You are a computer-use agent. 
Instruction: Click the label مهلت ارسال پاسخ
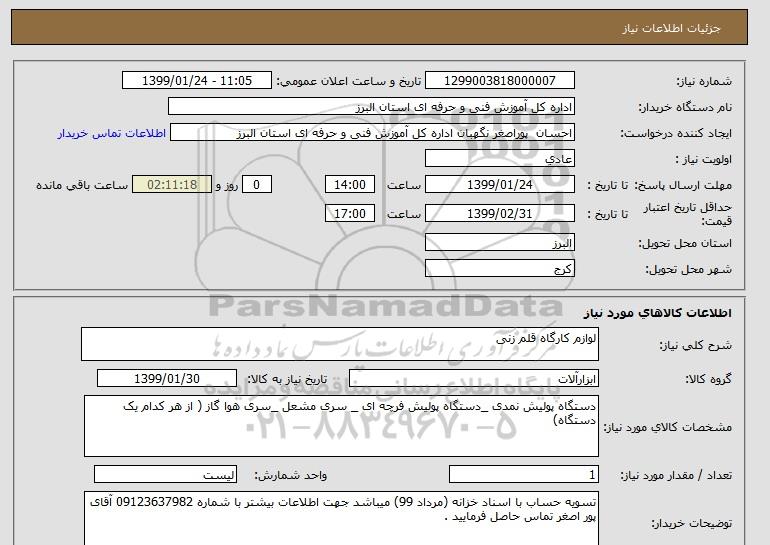coord(683,185)
